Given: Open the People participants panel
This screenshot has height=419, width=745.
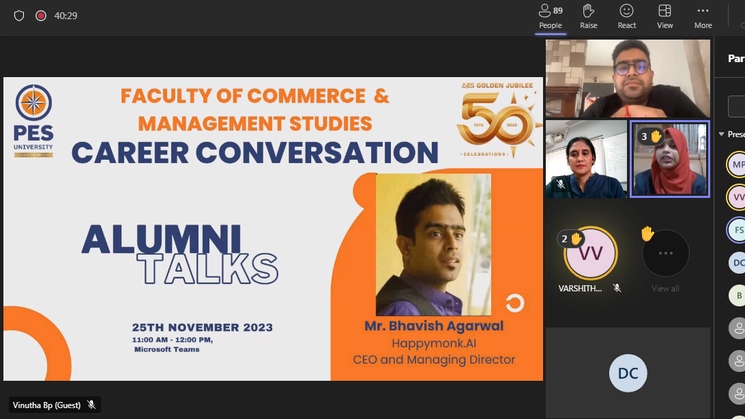Looking at the screenshot, I should pyautogui.click(x=550, y=16).
